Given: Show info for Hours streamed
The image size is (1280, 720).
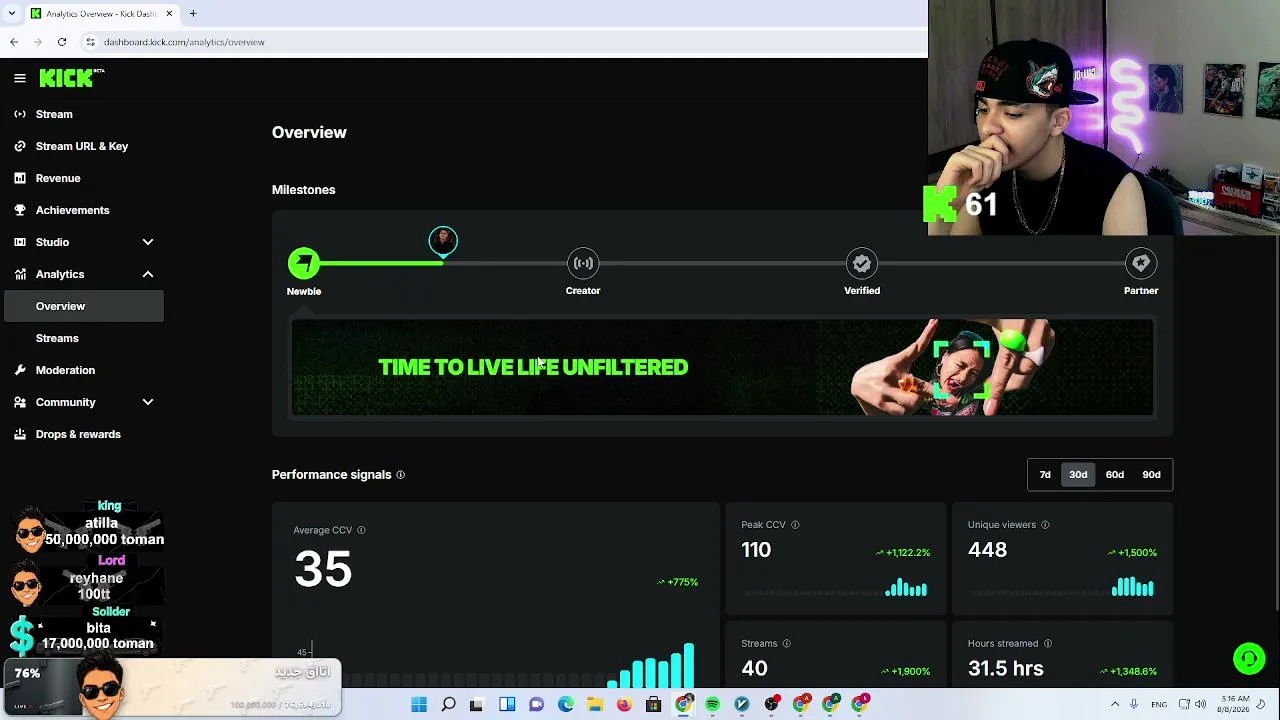Looking at the screenshot, I should (1047, 644).
